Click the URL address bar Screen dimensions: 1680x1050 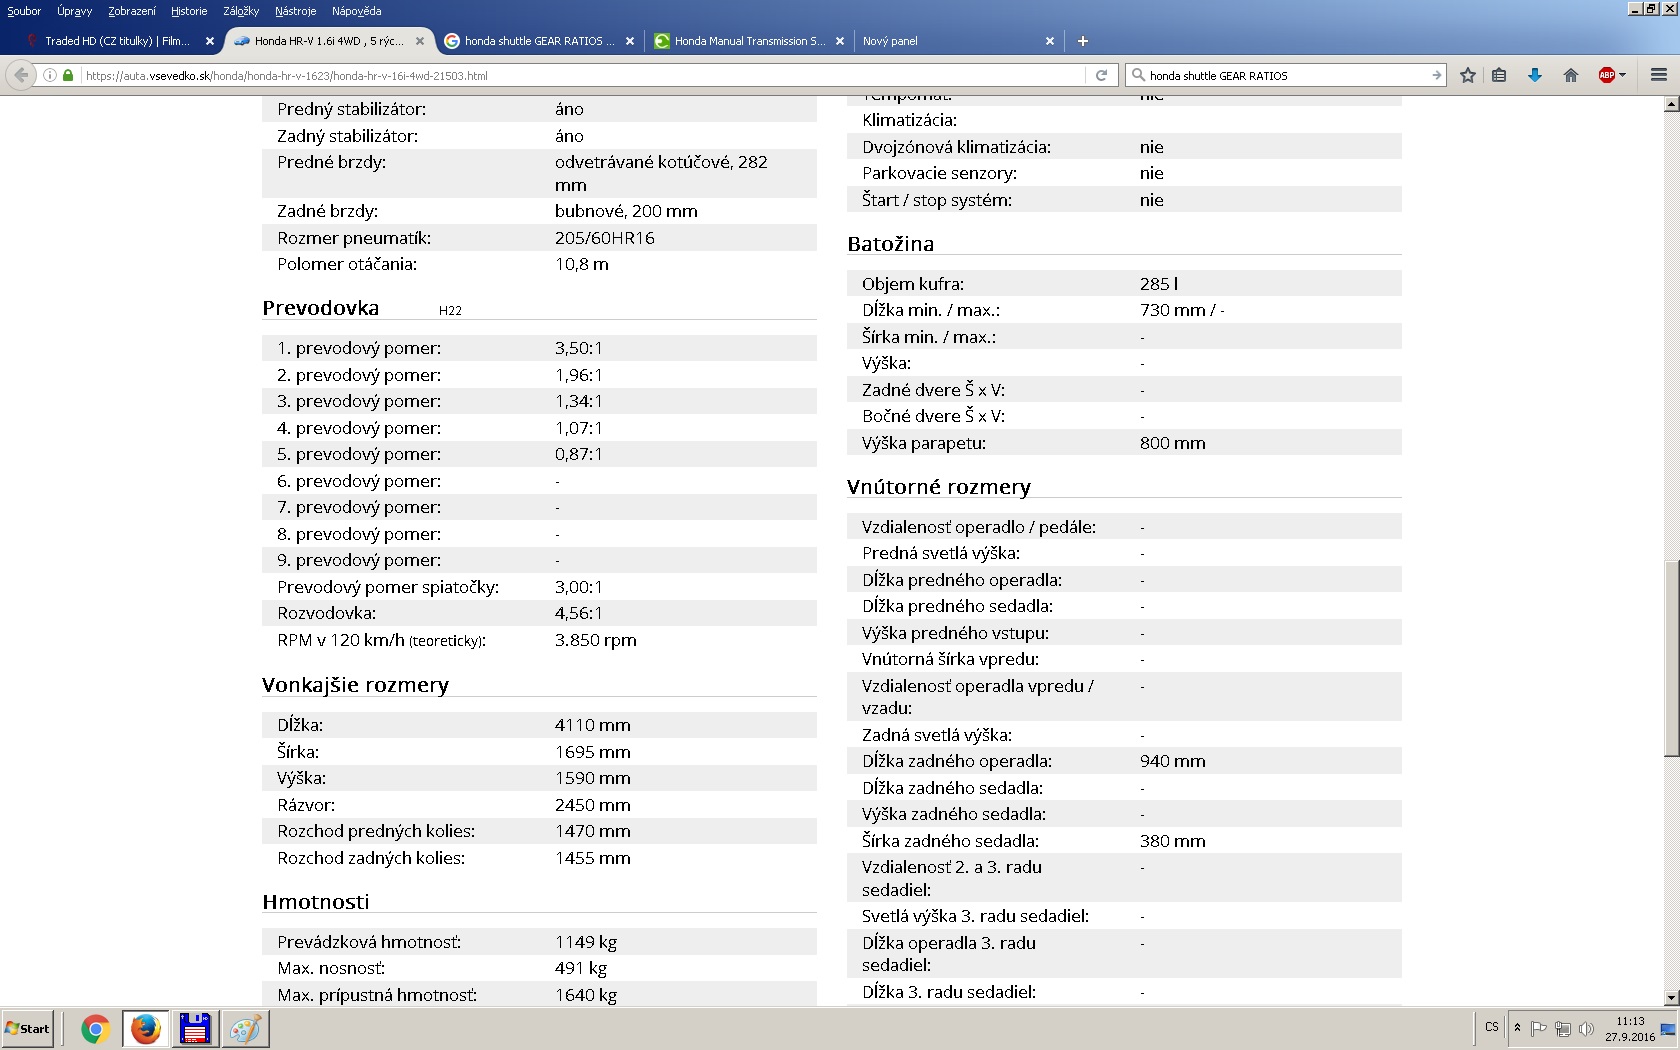580,75
